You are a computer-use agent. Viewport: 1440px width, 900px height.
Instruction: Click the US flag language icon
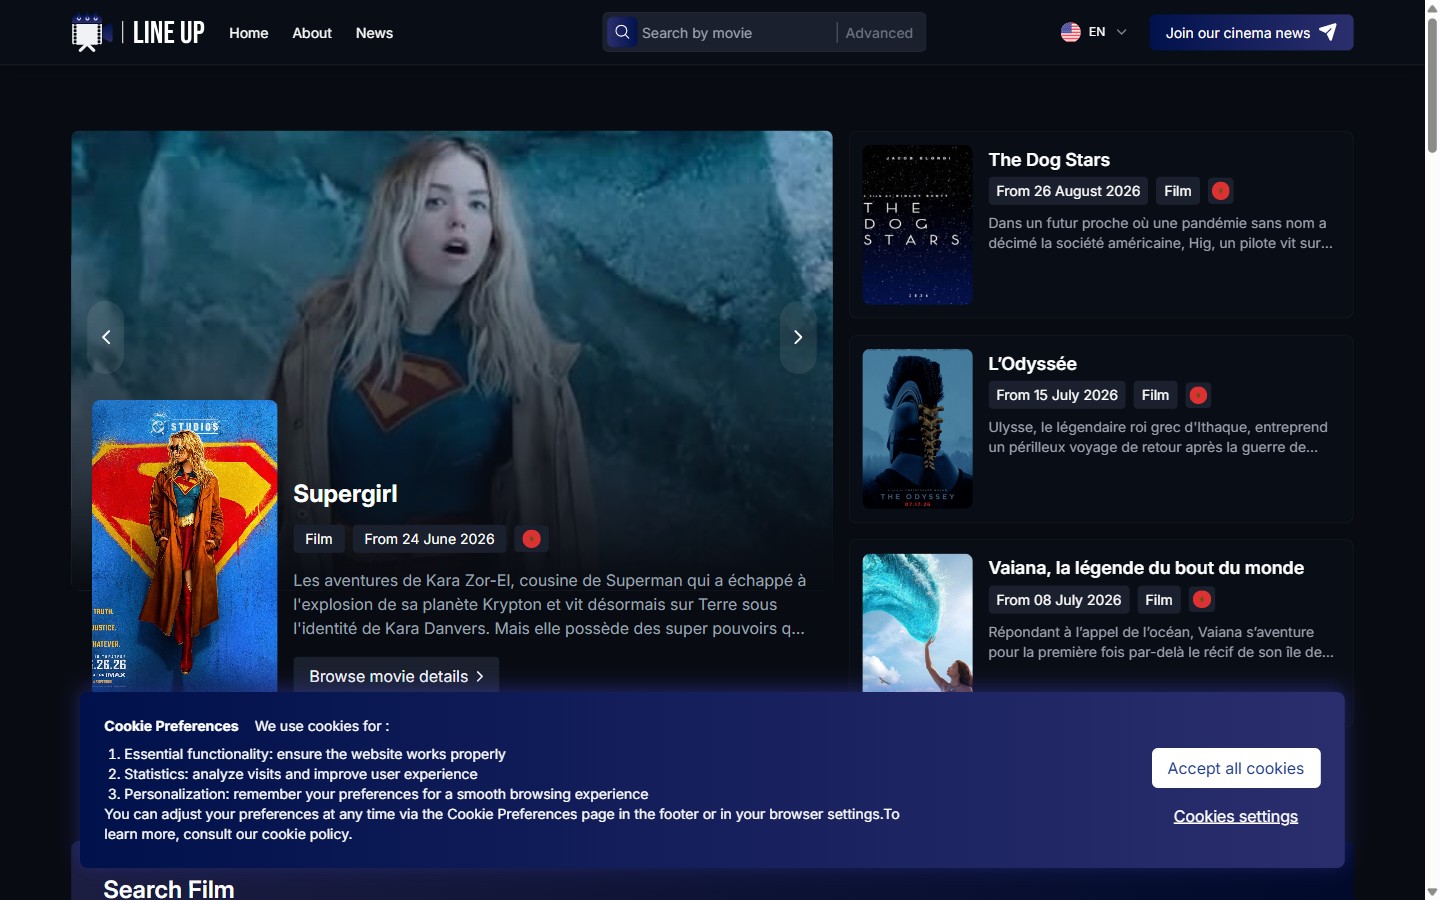point(1070,32)
